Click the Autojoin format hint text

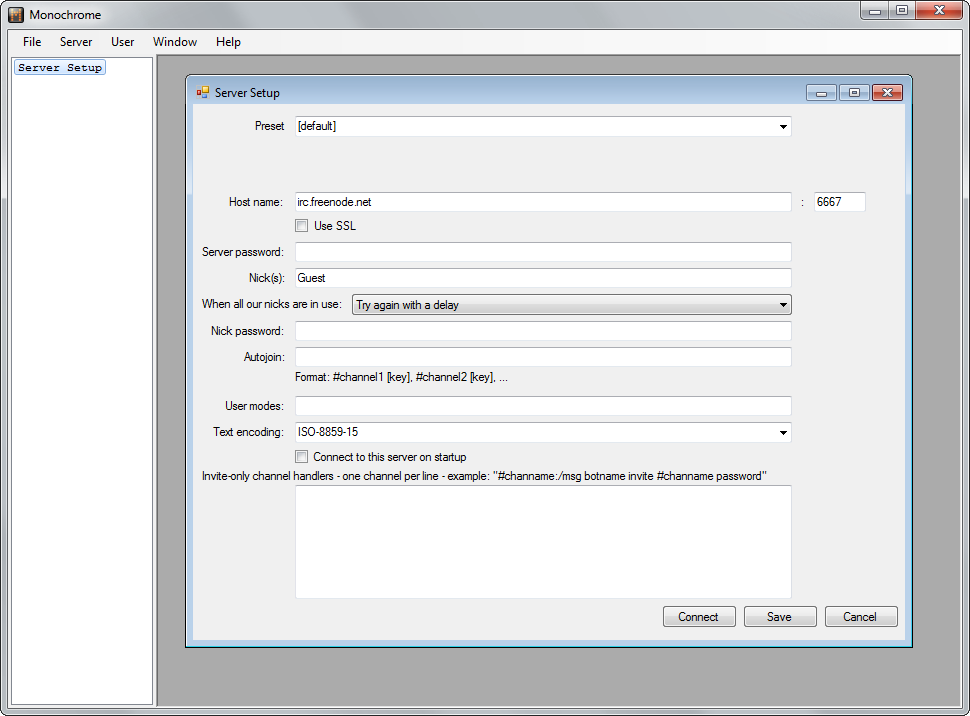pyautogui.click(x=401, y=377)
